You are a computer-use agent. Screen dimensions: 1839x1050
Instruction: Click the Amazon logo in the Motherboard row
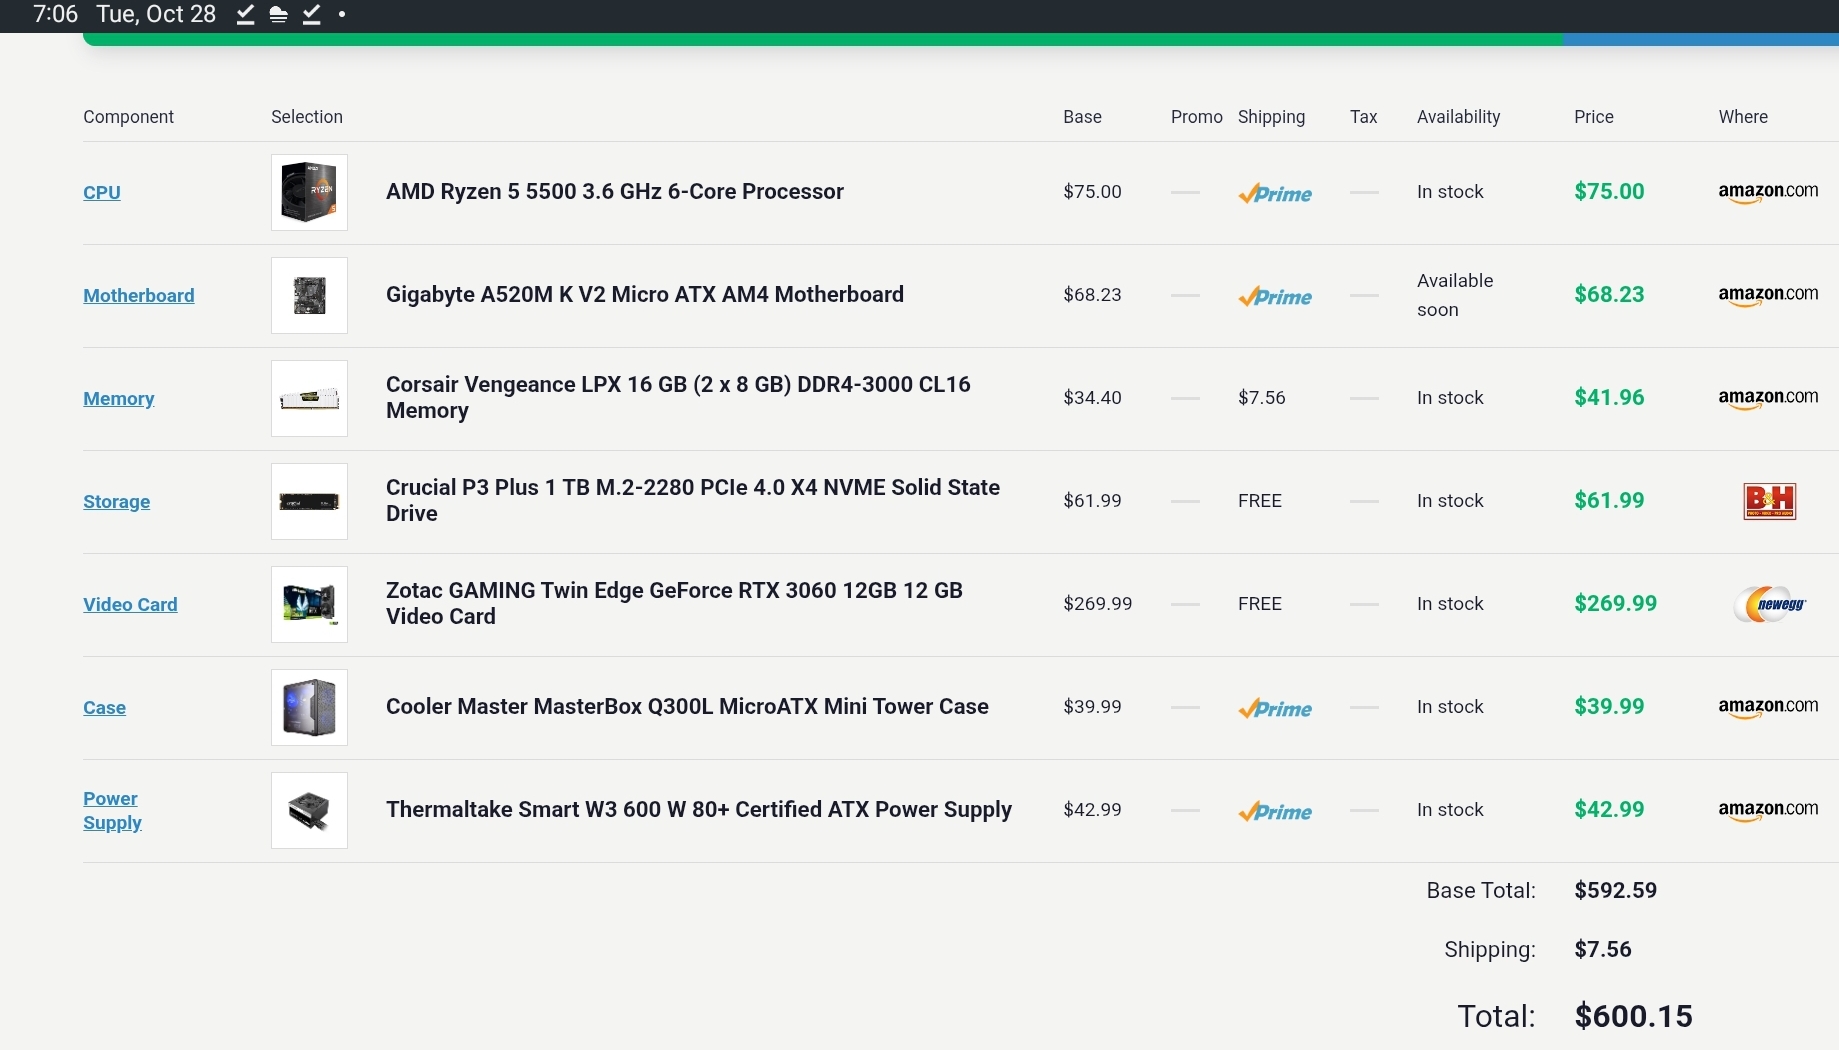[1768, 295]
